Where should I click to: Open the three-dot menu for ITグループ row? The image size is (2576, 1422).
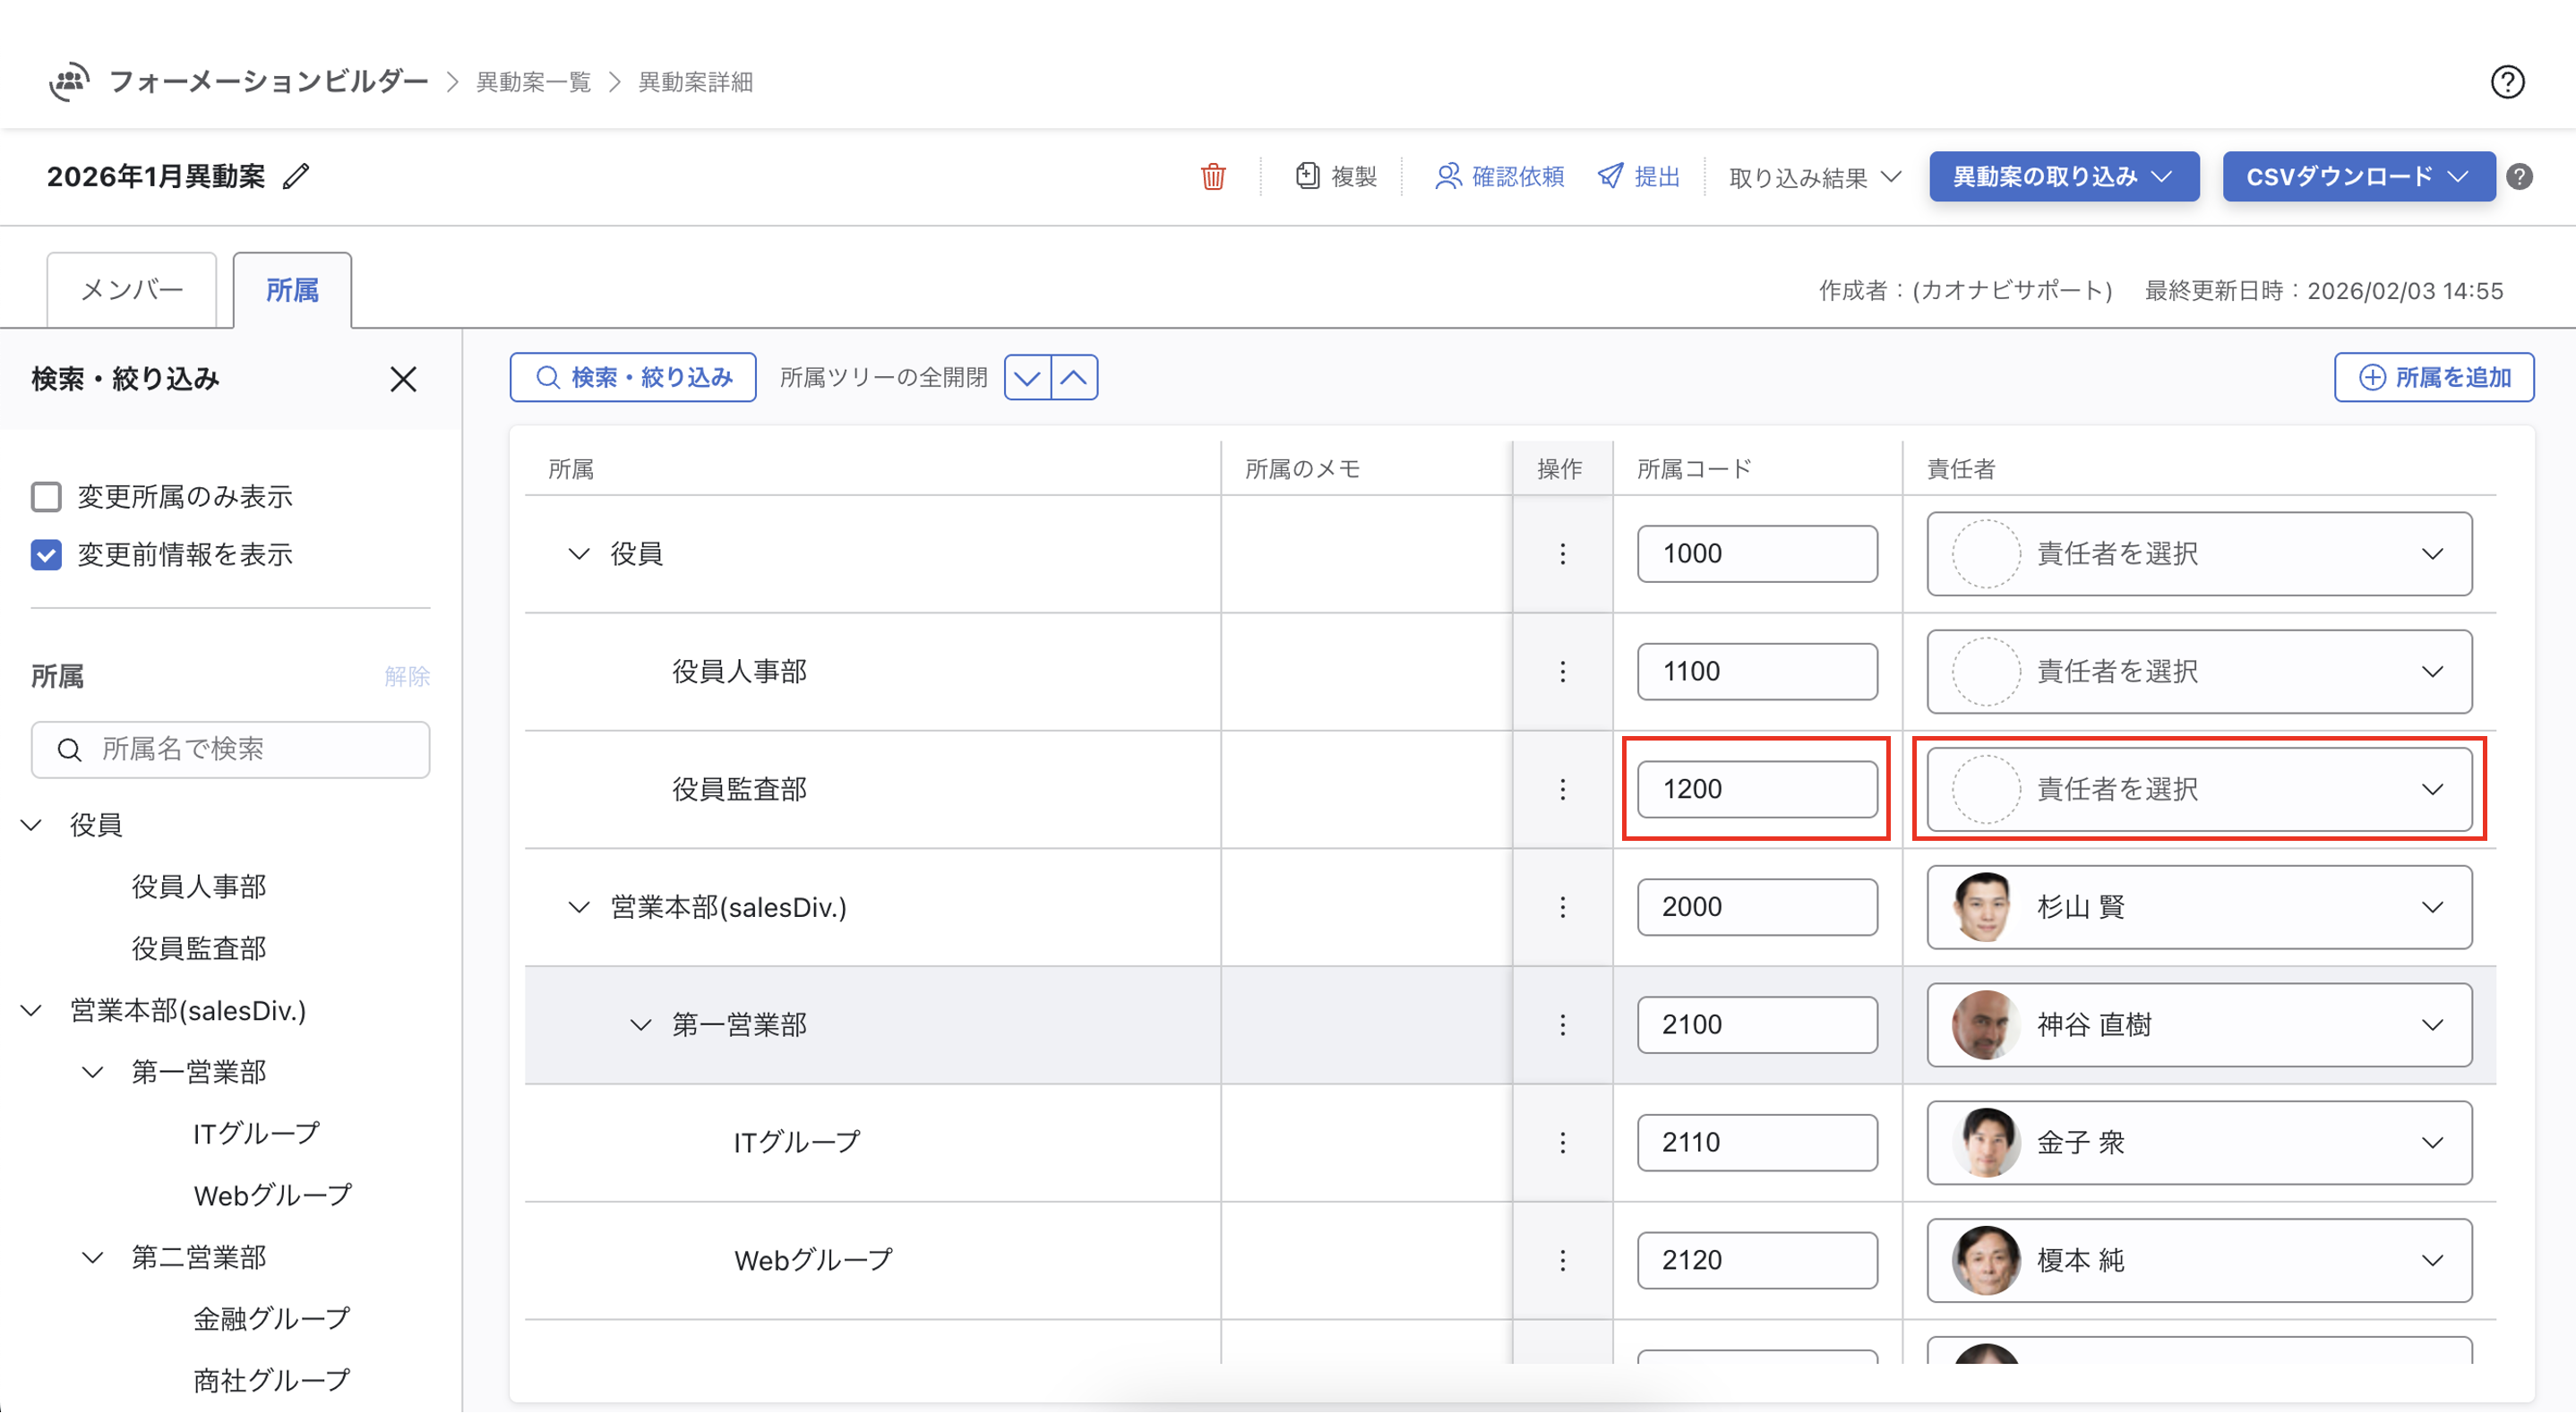pyautogui.click(x=1562, y=1143)
